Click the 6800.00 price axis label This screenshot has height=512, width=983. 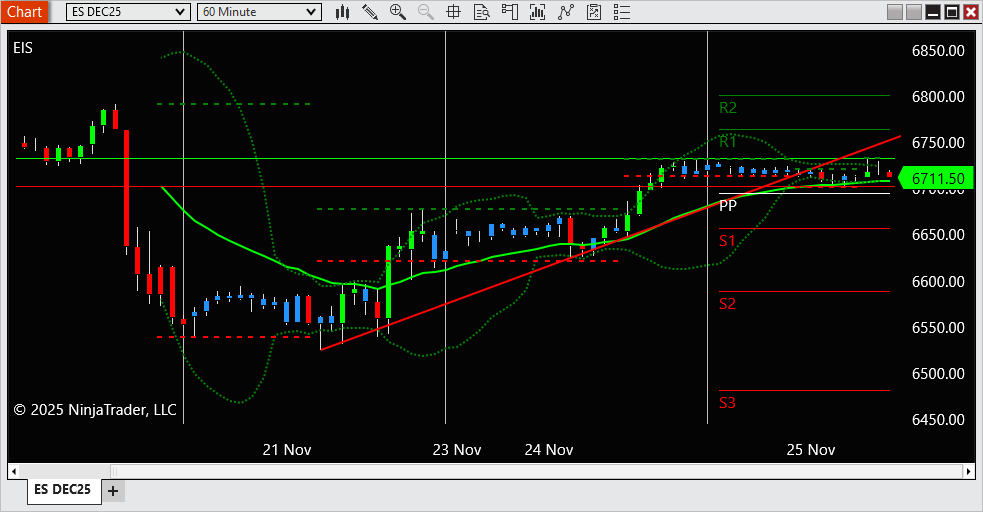coord(938,97)
